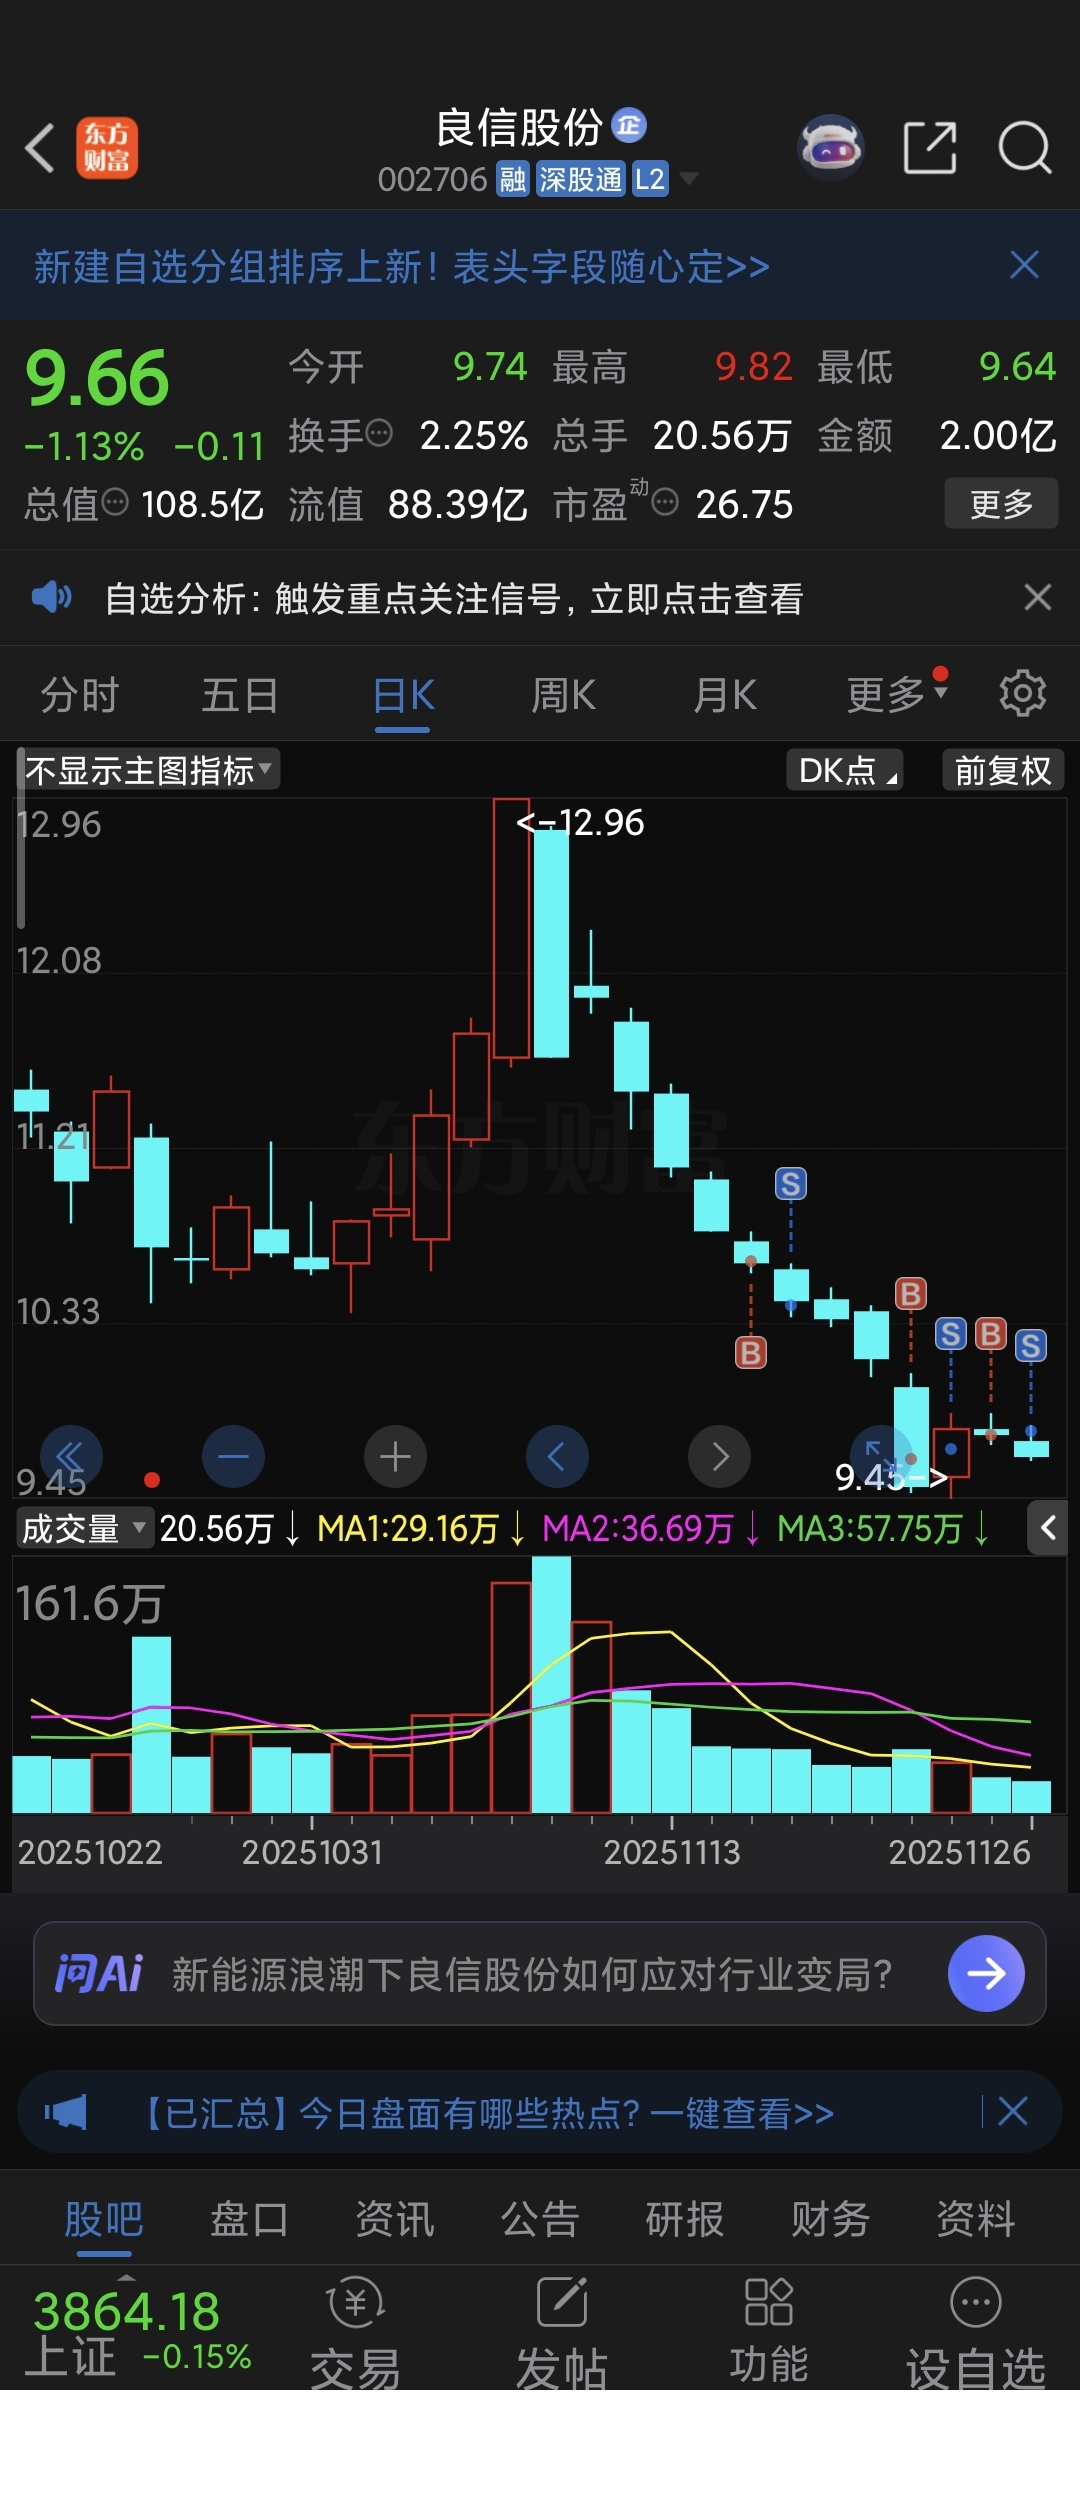Tap the megaphone icon in 今日盘面 banner
The height and width of the screenshot is (2520, 1080).
click(66, 2112)
